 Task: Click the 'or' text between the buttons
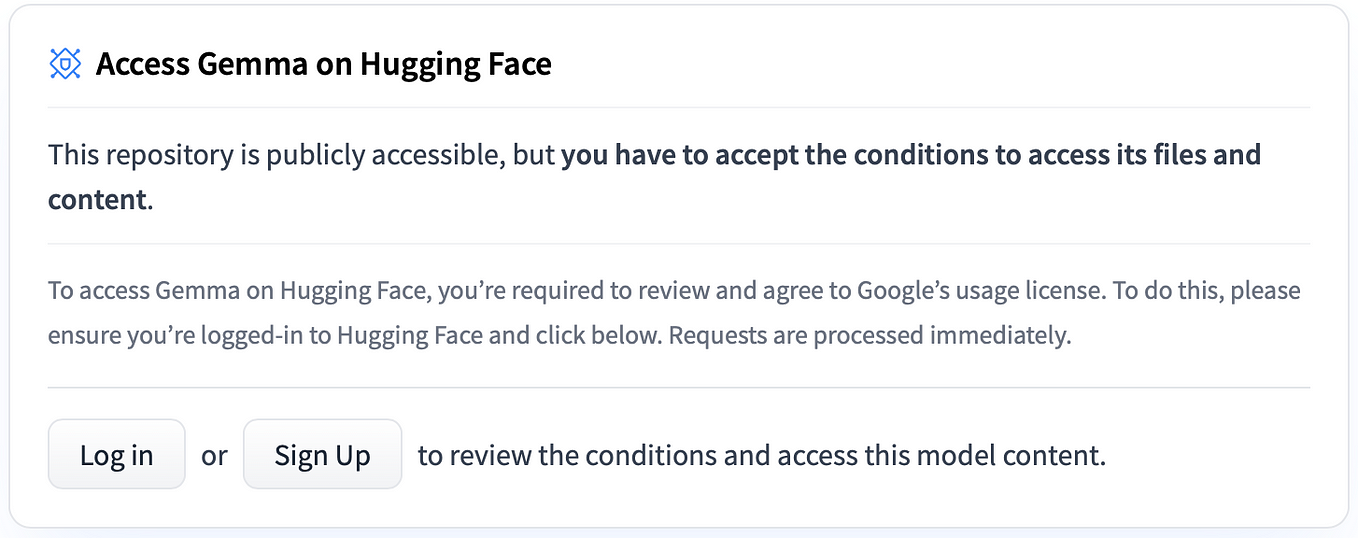[x=214, y=456]
